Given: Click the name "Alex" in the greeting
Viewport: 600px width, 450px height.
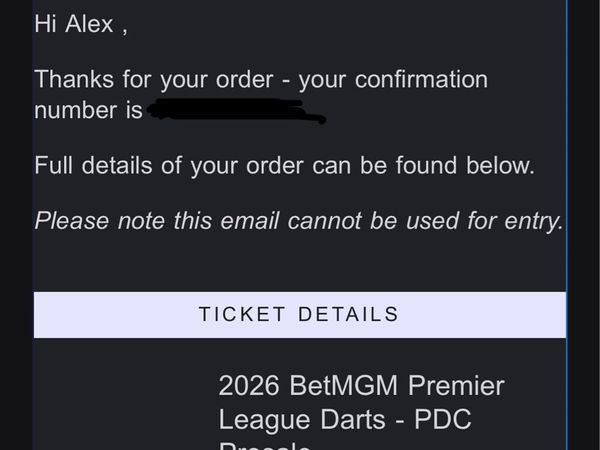Looking at the screenshot, I should pyautogui.click(x=90, y=25).
